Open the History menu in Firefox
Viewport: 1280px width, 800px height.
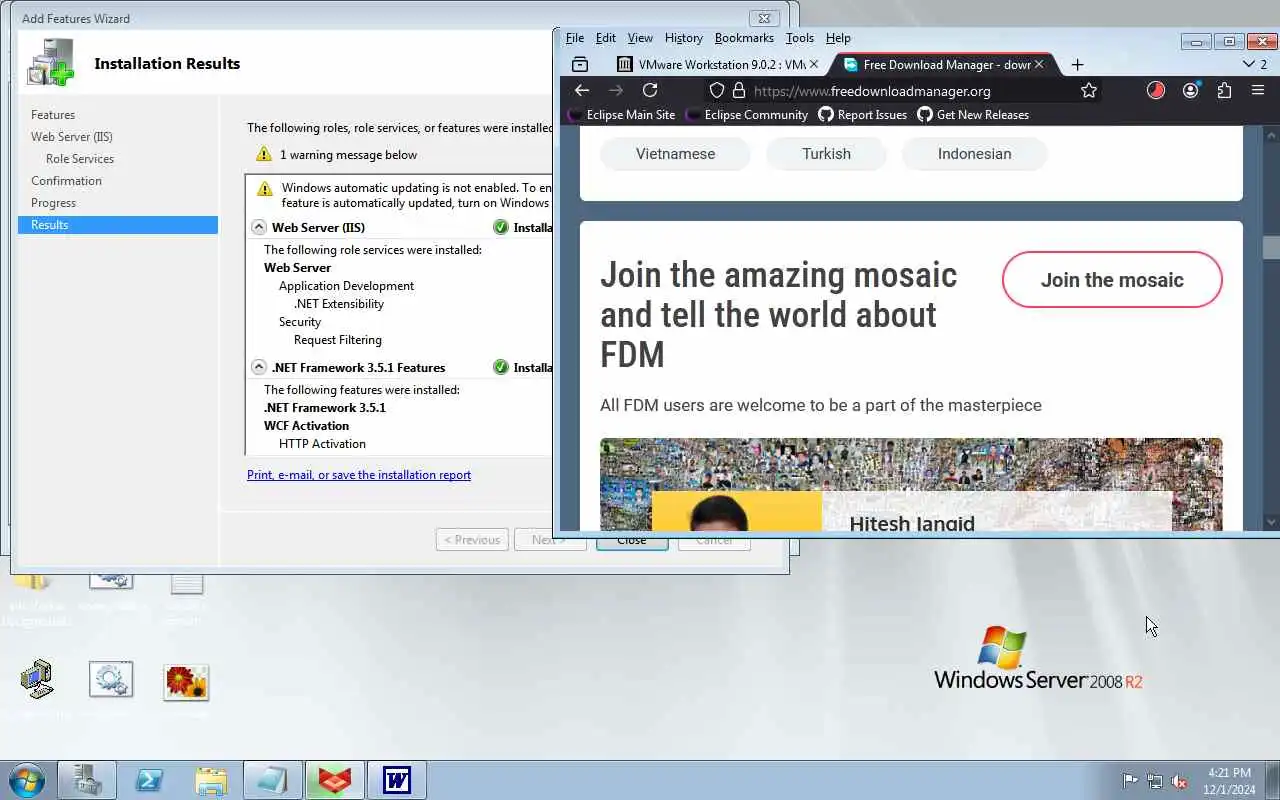point(683,38)
